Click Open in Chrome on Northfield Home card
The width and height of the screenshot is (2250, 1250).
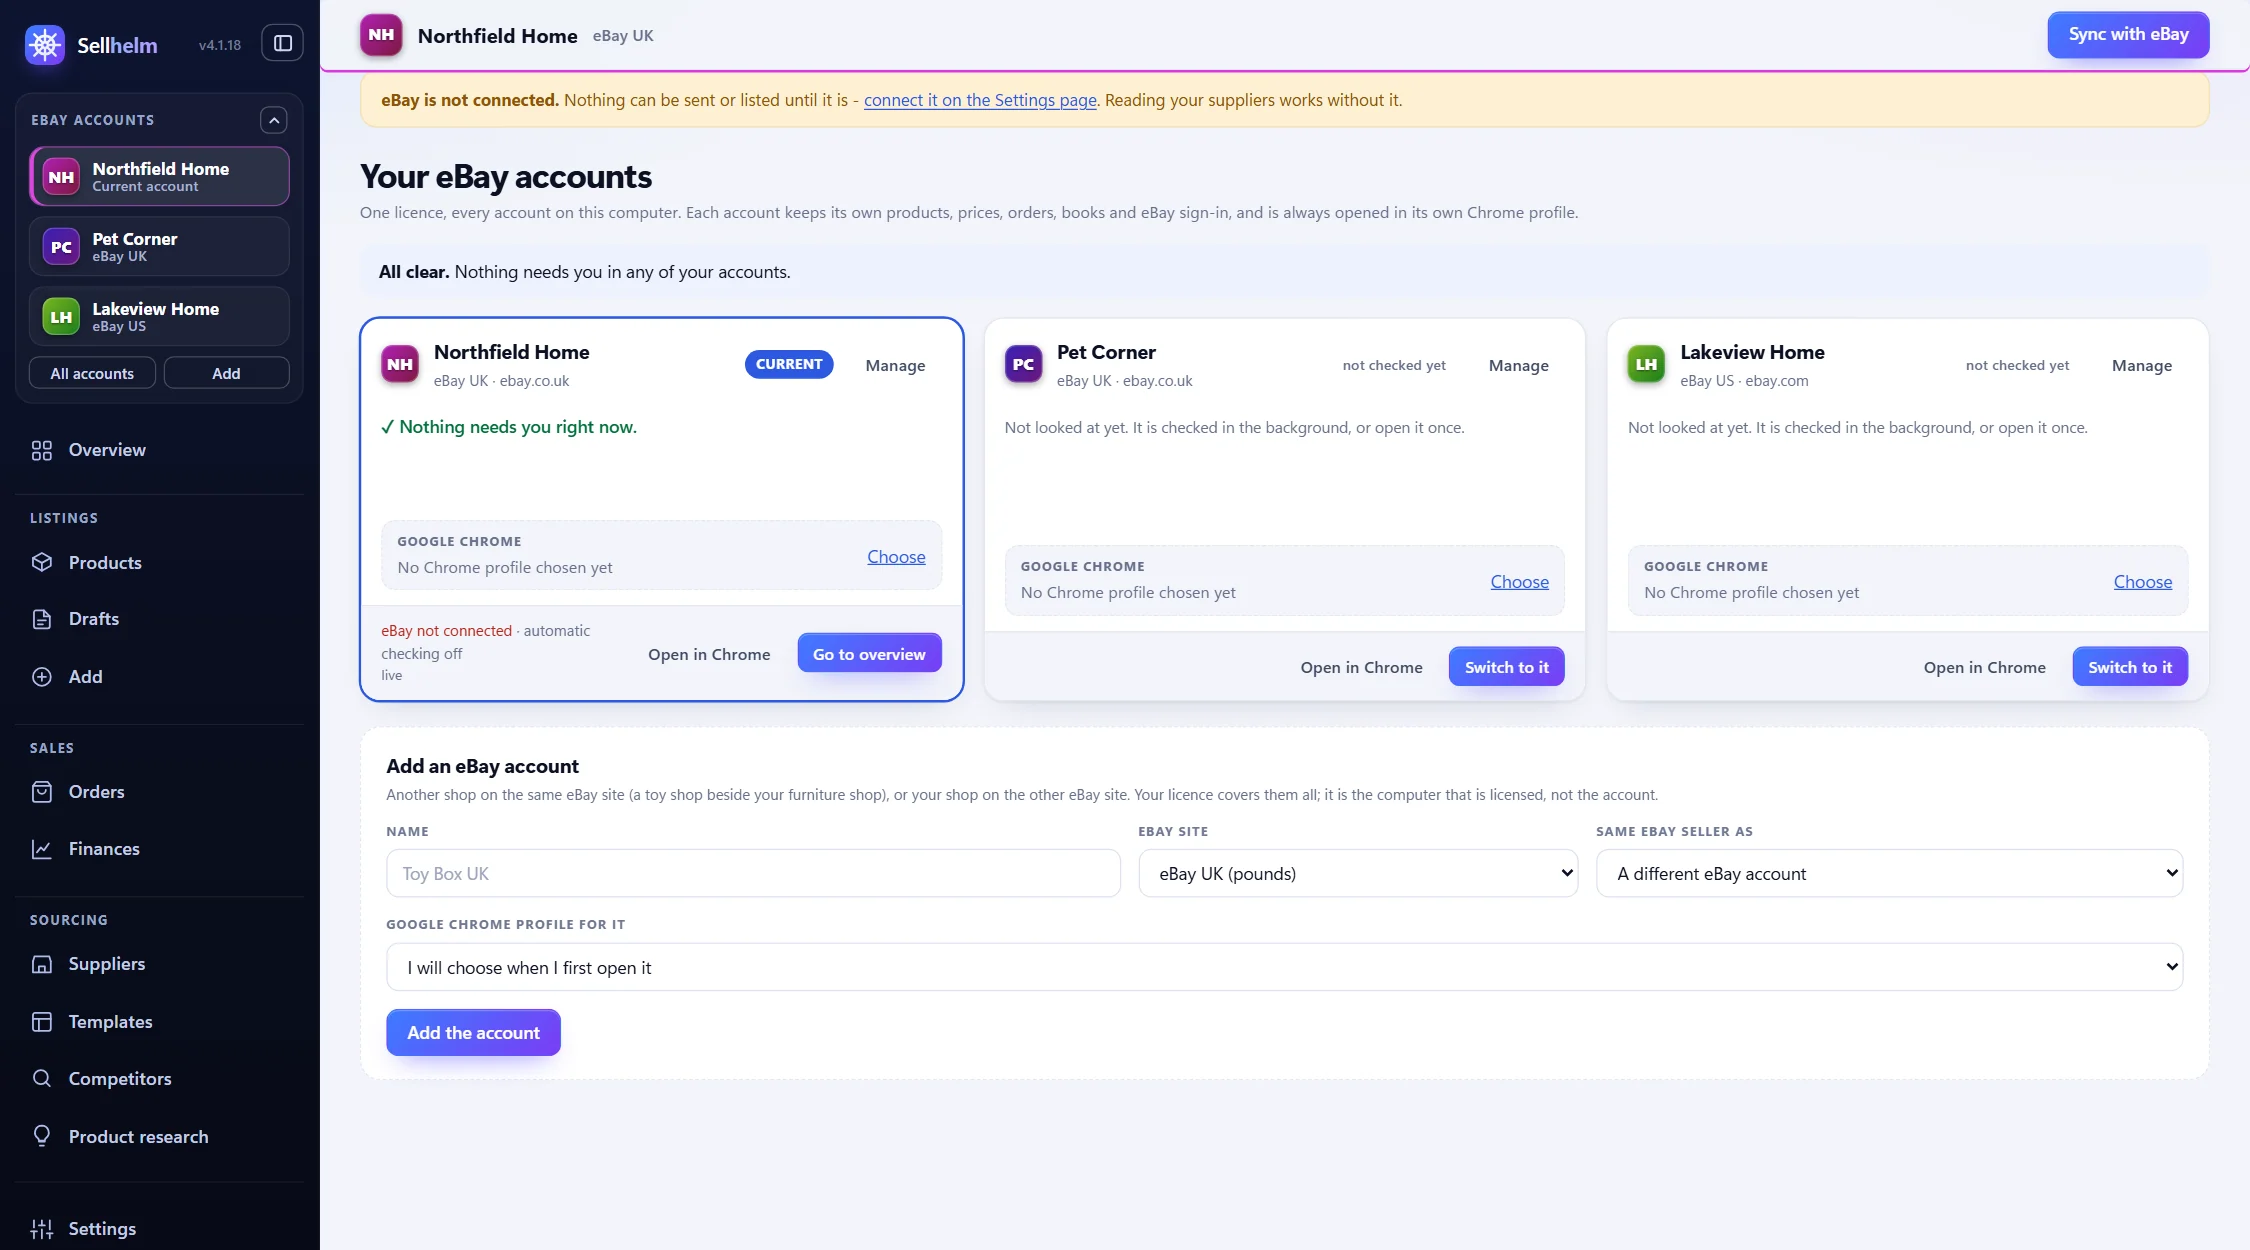pyautogui.click(x=709, y=654)
